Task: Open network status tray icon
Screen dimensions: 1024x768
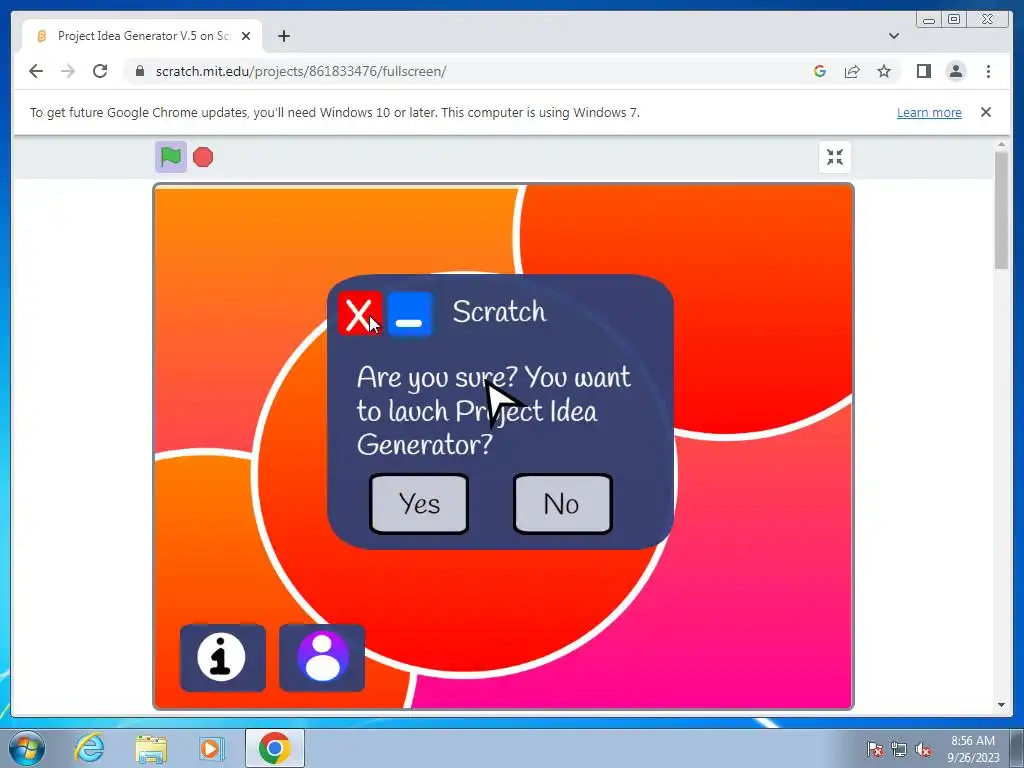Action: tap(899, 749)
